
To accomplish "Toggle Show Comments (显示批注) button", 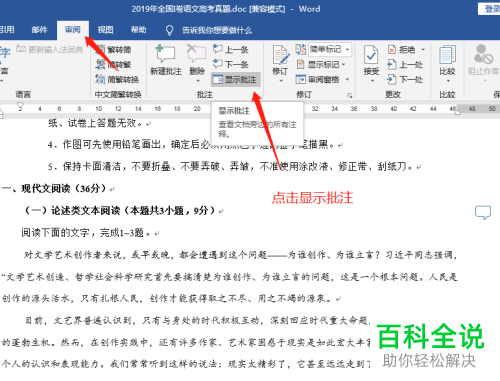I will pos(235,79).
